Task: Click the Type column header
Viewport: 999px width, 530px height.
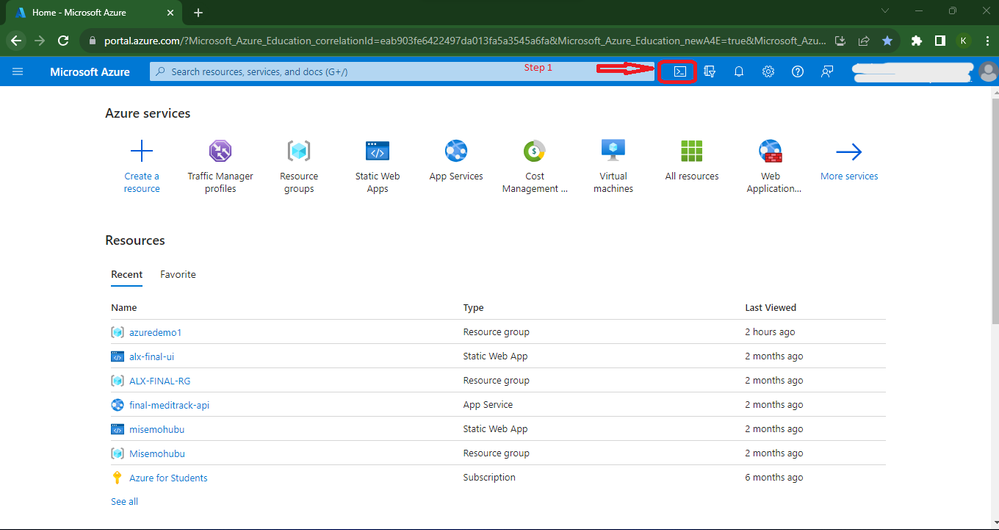Action: pyautogui.click(x=473, y=308)
